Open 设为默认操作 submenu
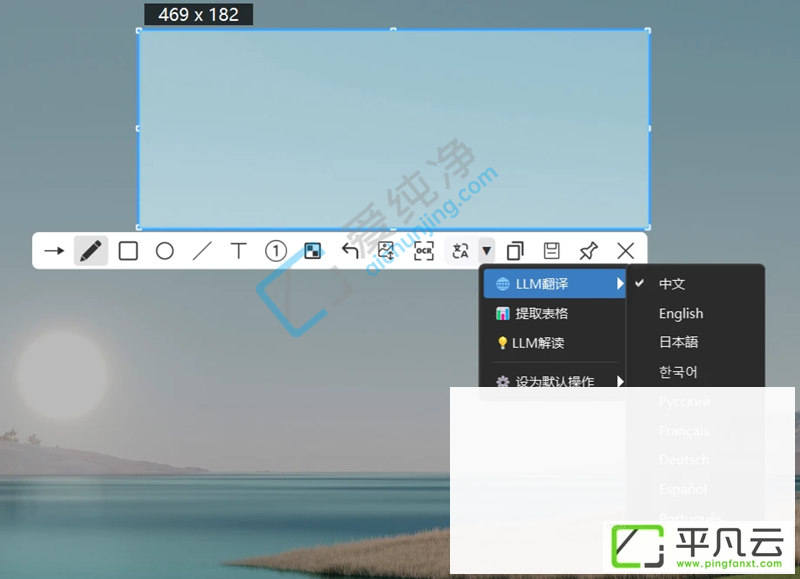800x579 pixels. click(554, 381)
